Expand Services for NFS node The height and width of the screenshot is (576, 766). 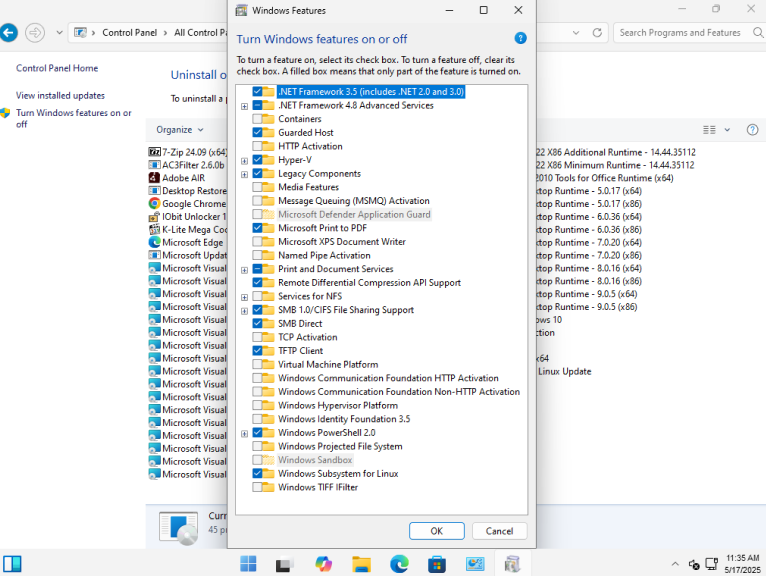pyautogui.click(x=244, y=297)
